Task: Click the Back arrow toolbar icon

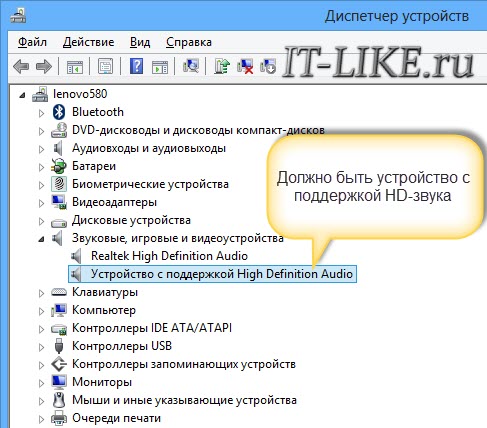Action: pos(21,66)
